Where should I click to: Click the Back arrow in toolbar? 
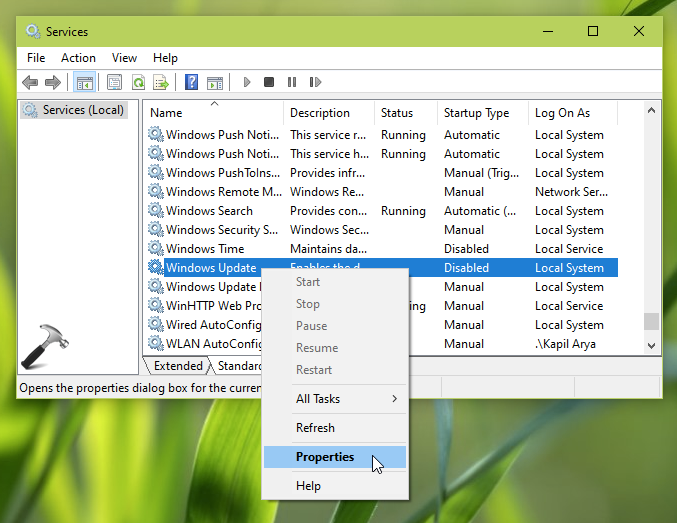coord(30,82)
